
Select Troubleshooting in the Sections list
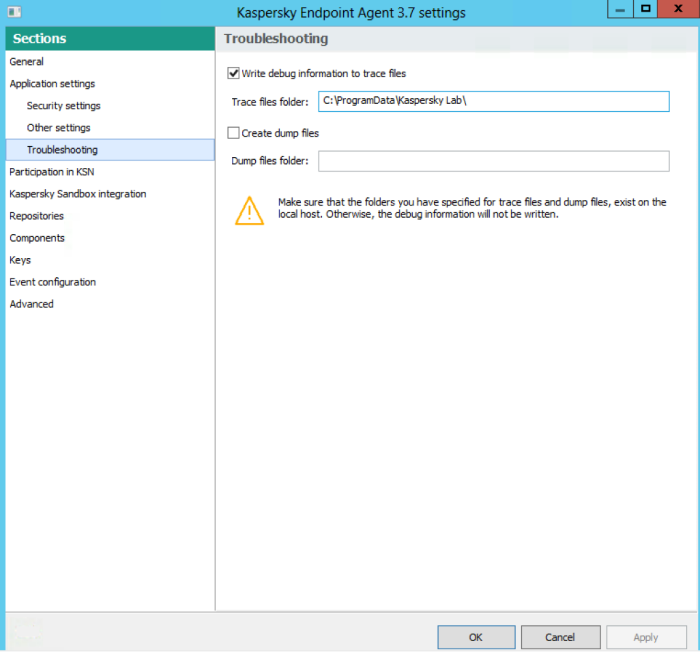point(110,150)
